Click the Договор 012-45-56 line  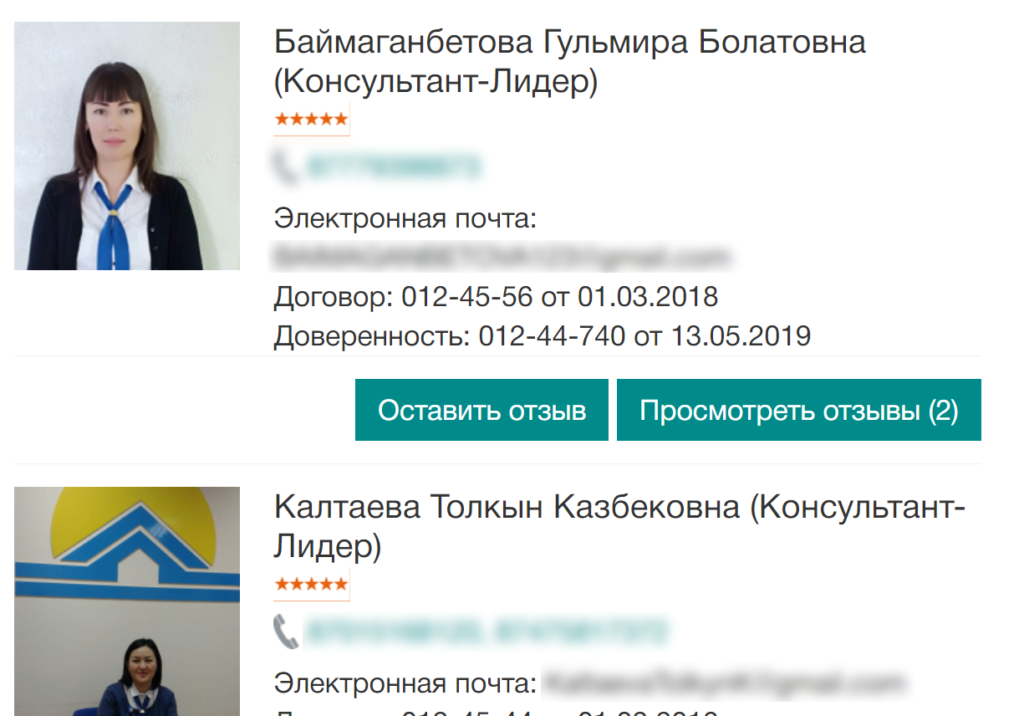(x=496, y=297)
